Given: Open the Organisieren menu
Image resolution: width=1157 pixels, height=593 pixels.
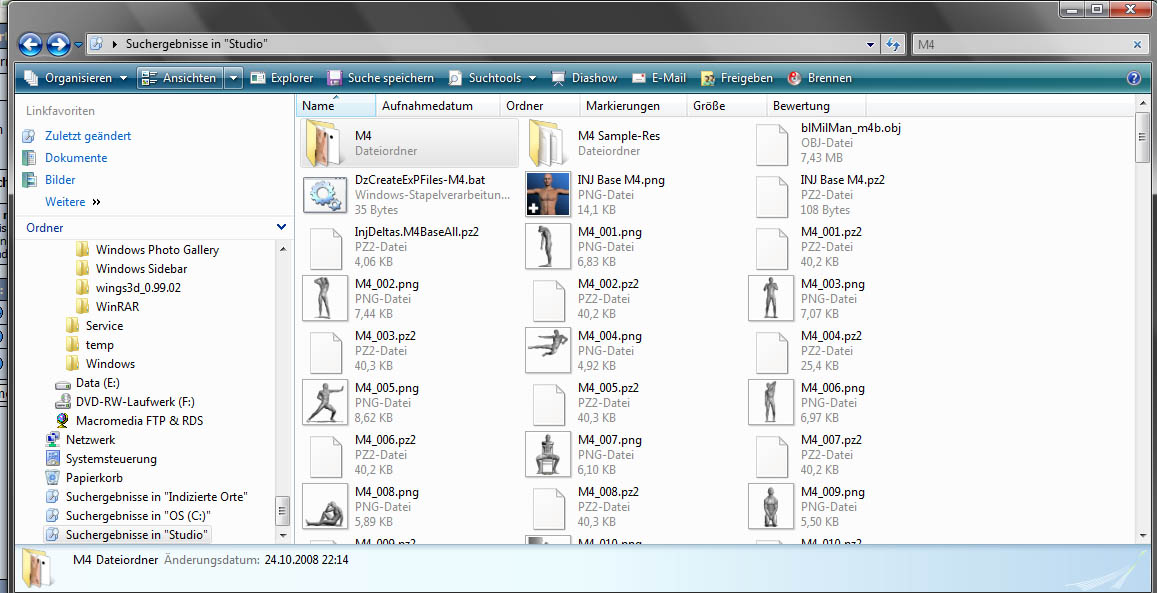Looking at the screenshot, I should 75,77.
